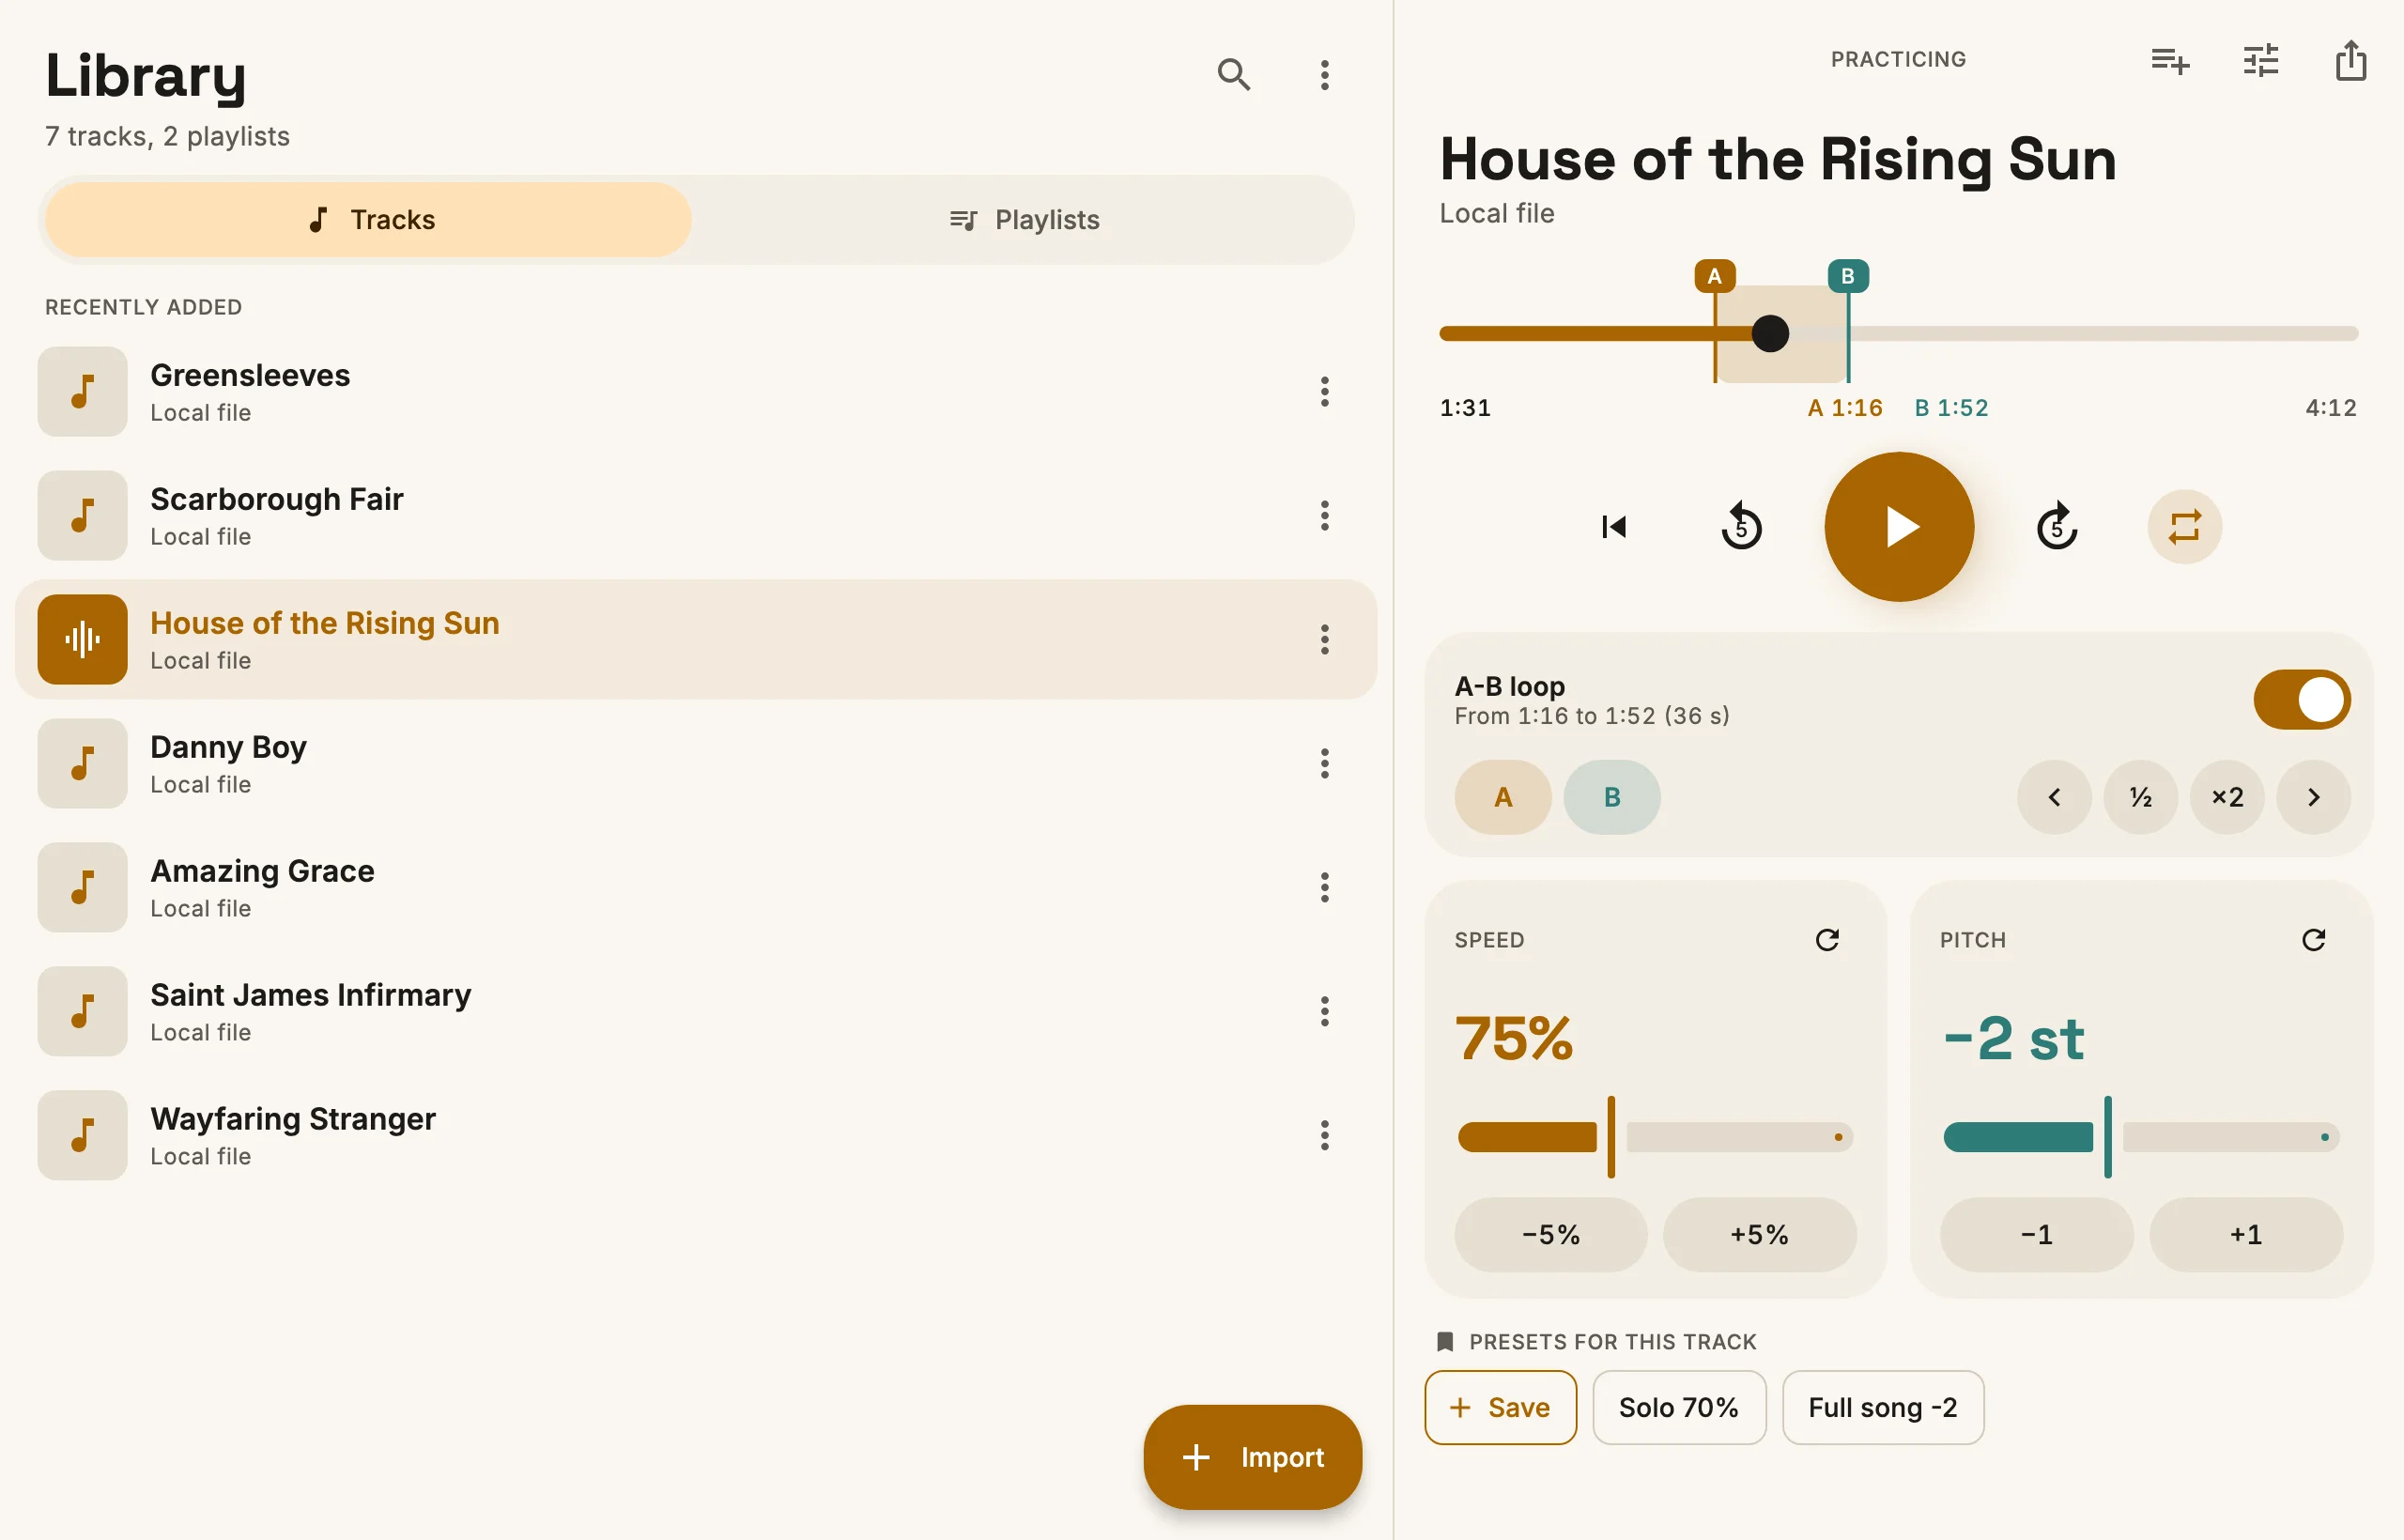Click the playback position slider knob
Image resolution: width=2404 pixels, height=1540 pixels.
[1770, 333]
